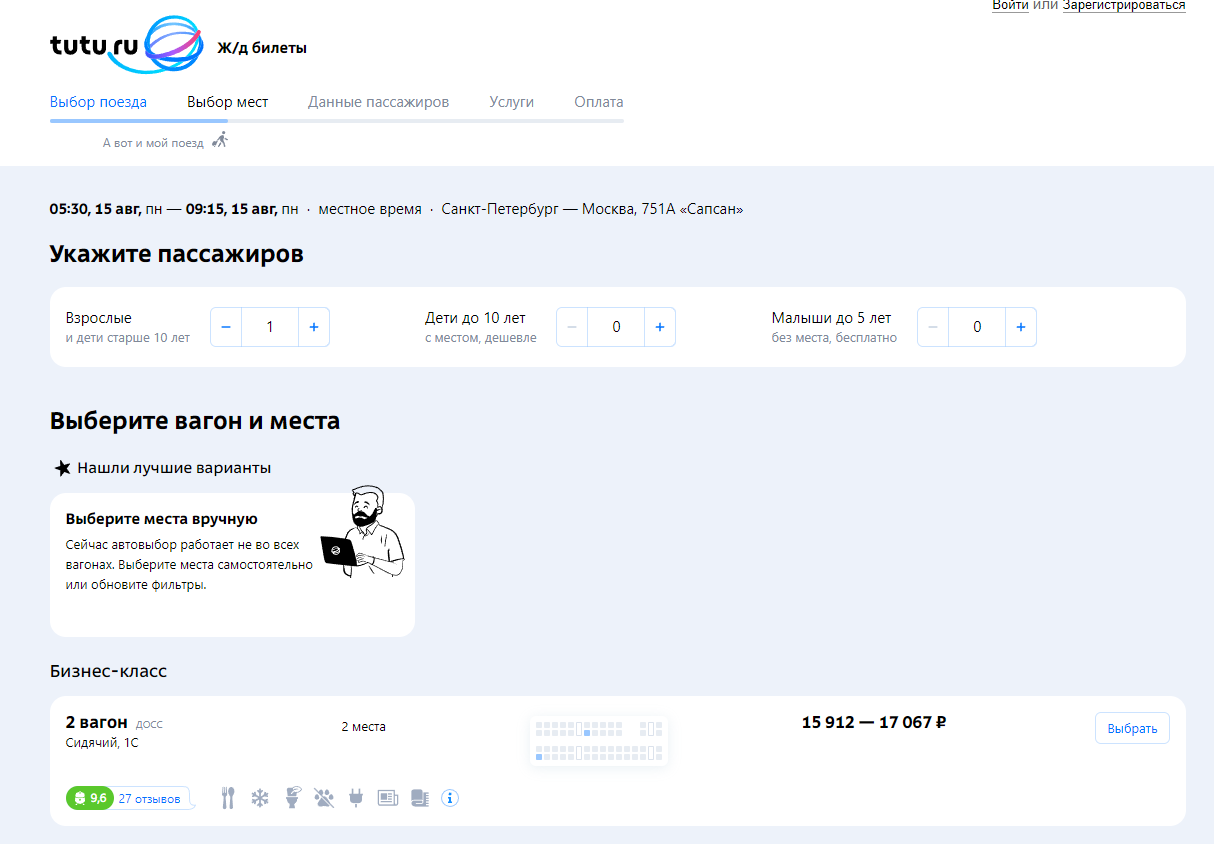This screenshot has width=1214, height=844.
Task: Click the tutu.ru logo
Action: (126, 46)
